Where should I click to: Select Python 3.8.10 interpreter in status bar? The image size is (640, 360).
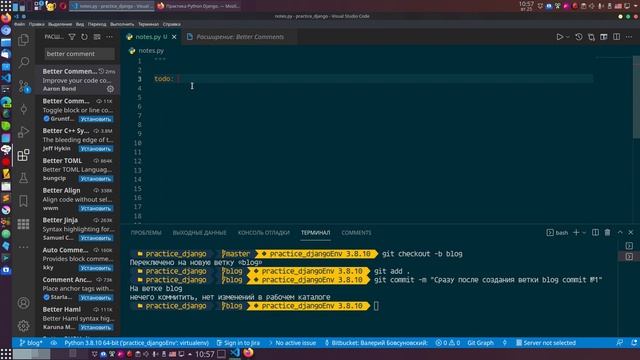click(137, 343)
